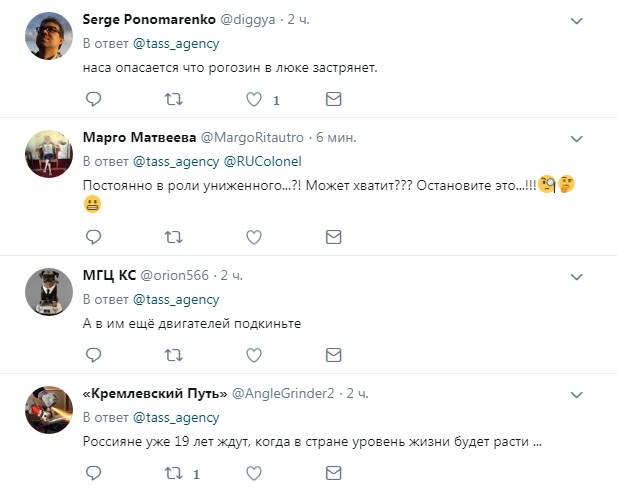The width and height of the screenshot is (617, 491).
Task: Like the tweet by Марго Матвеева
Action: coord(254,237)
